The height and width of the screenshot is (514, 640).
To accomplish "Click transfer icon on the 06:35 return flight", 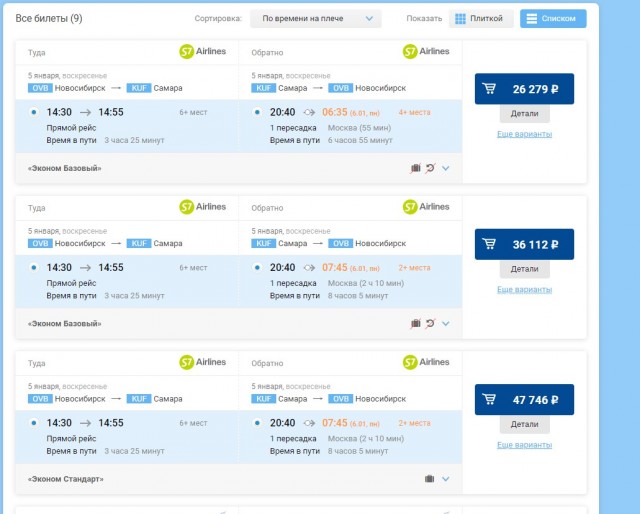I will tap(309, 113).
